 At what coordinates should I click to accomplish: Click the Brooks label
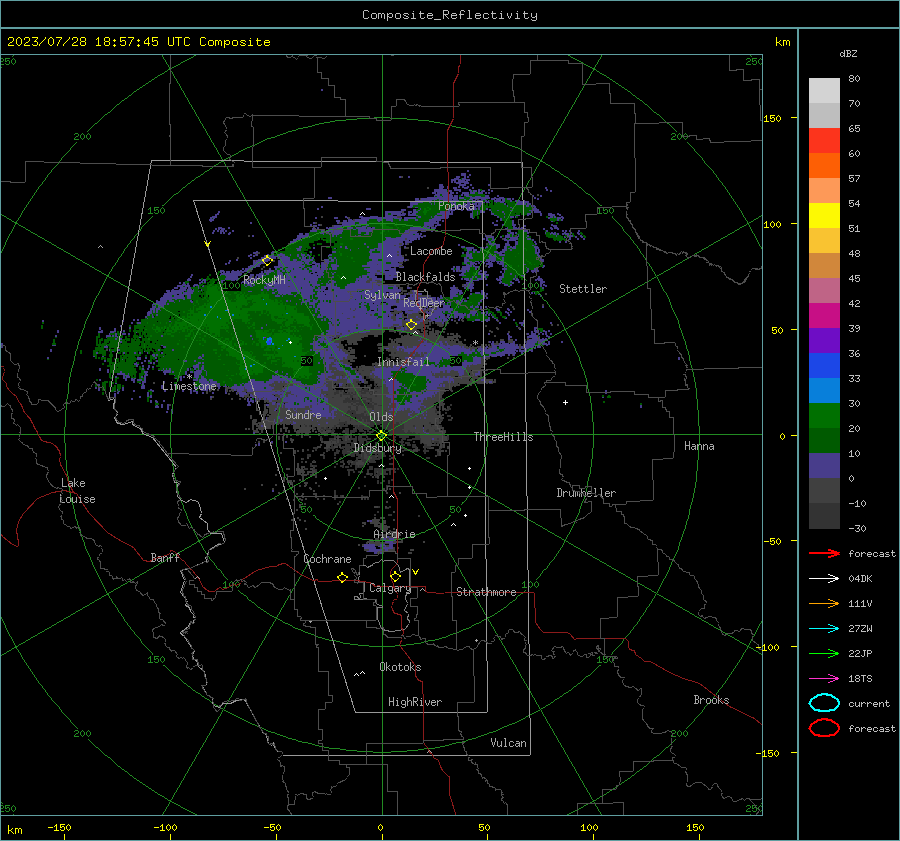point(711,700)
